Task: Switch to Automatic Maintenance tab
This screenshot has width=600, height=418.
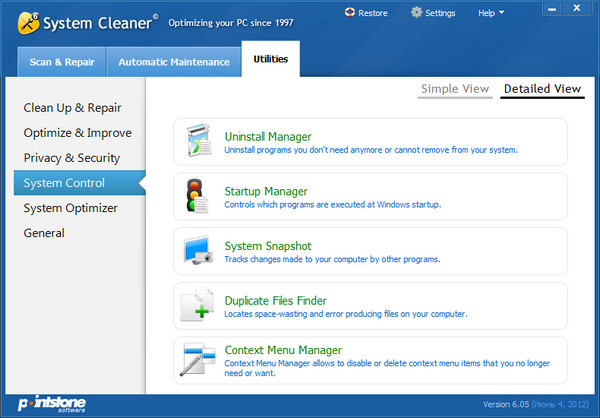Action: 174,62
